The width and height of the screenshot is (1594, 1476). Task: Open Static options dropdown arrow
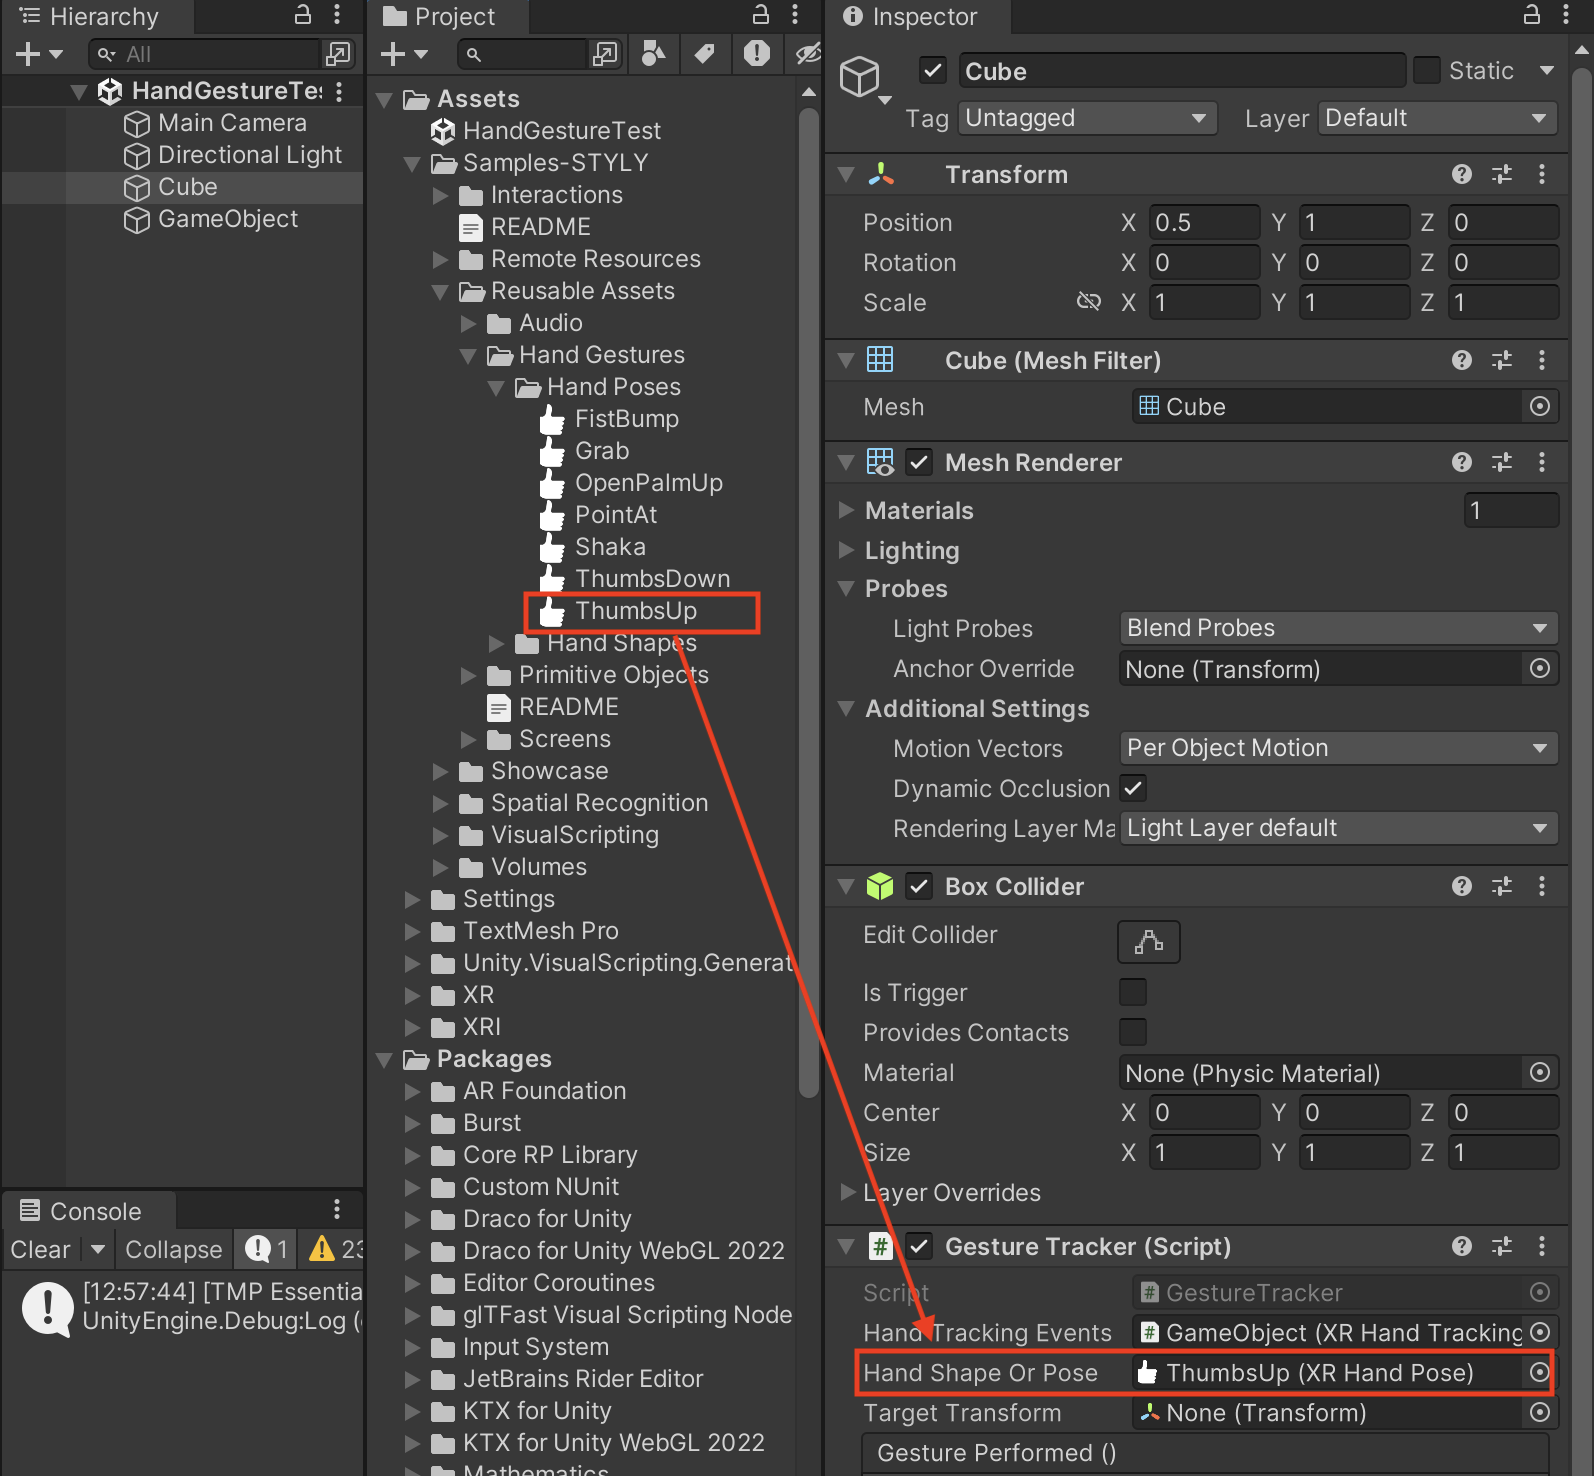tap(1546, 70)
